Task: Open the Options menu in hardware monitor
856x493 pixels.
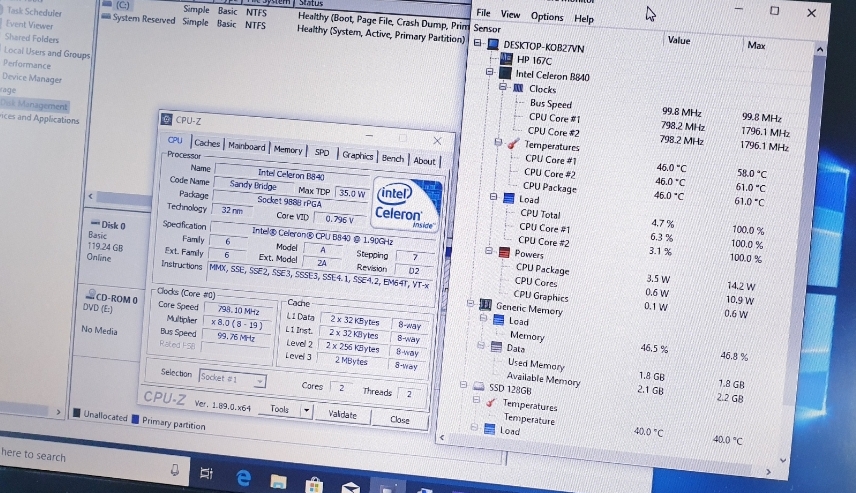Action: coord(547,16)
